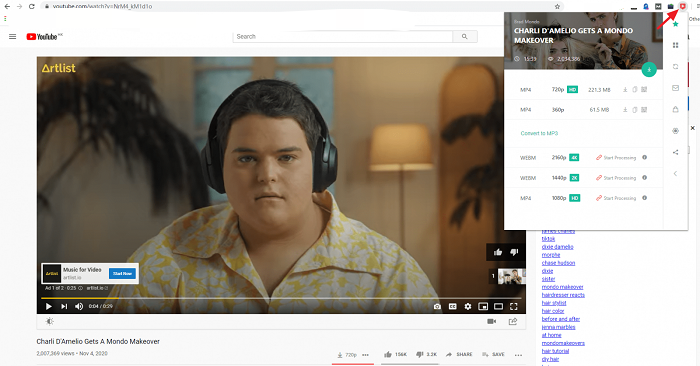This screenshot has width=700, height=366.
Task: Collapse the extension sidebar with the chevron
Action: click(675, 174)
